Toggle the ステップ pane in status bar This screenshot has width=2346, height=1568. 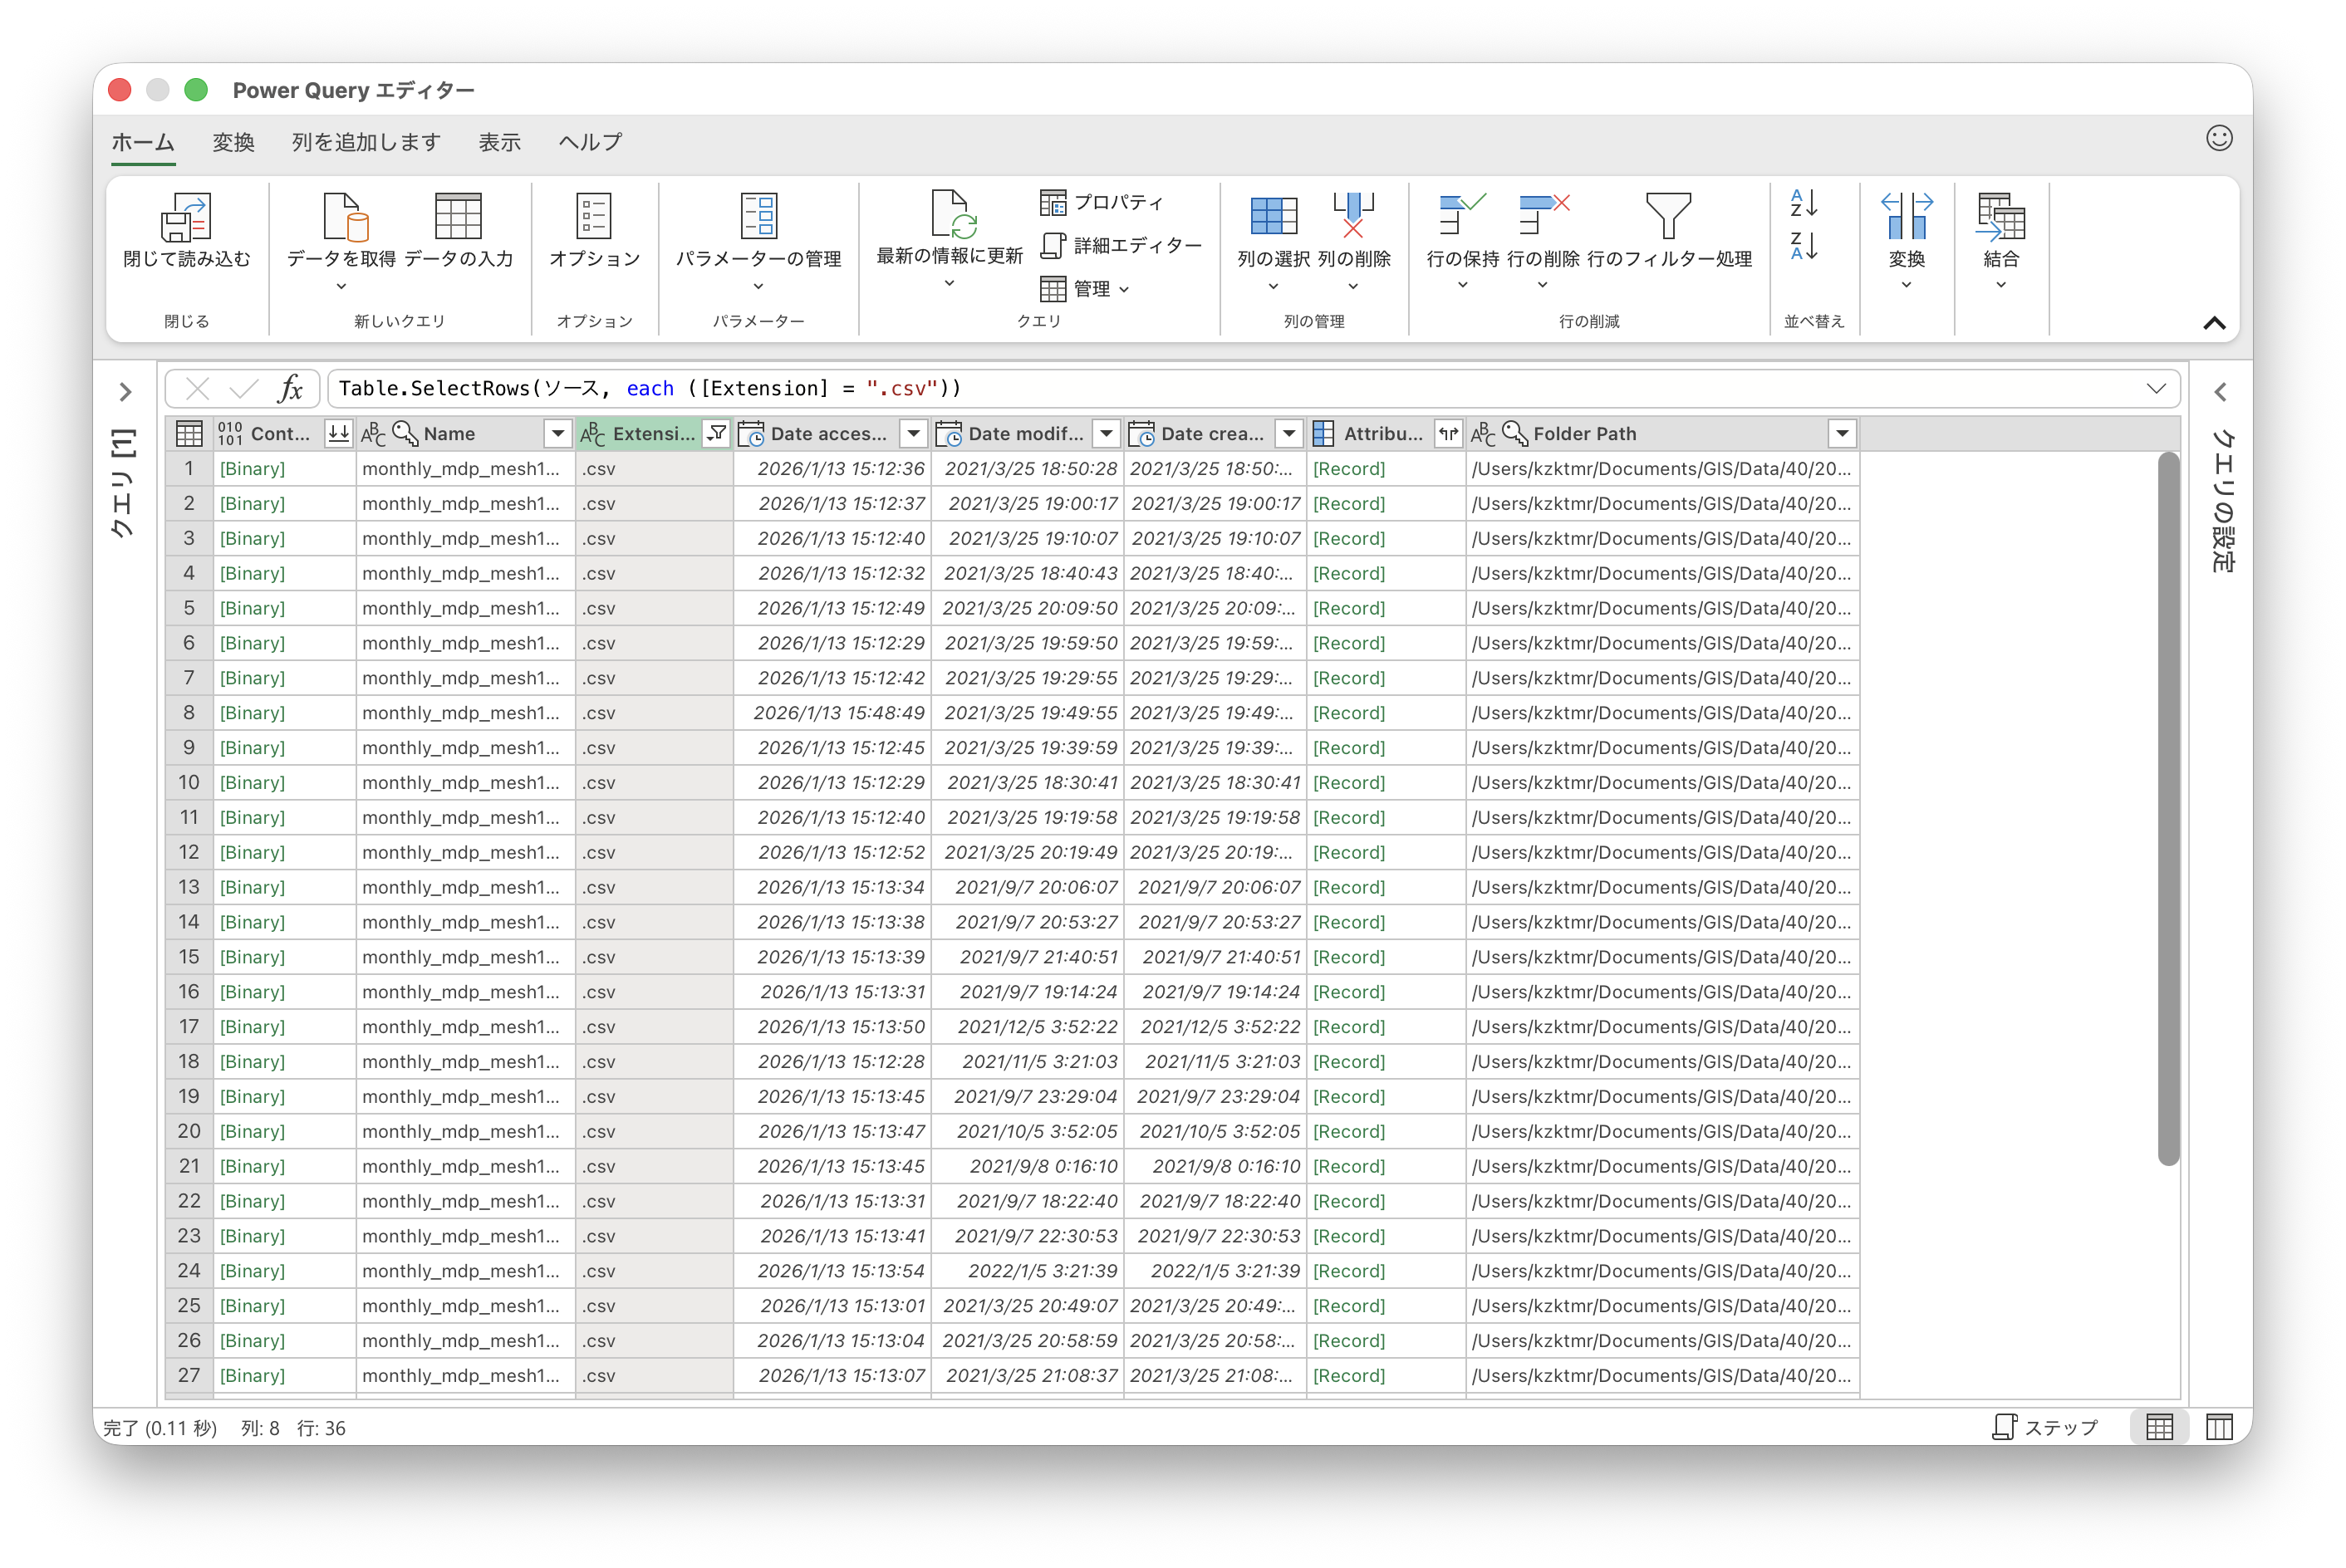pyautogui.click(x=2045, y=1427)
